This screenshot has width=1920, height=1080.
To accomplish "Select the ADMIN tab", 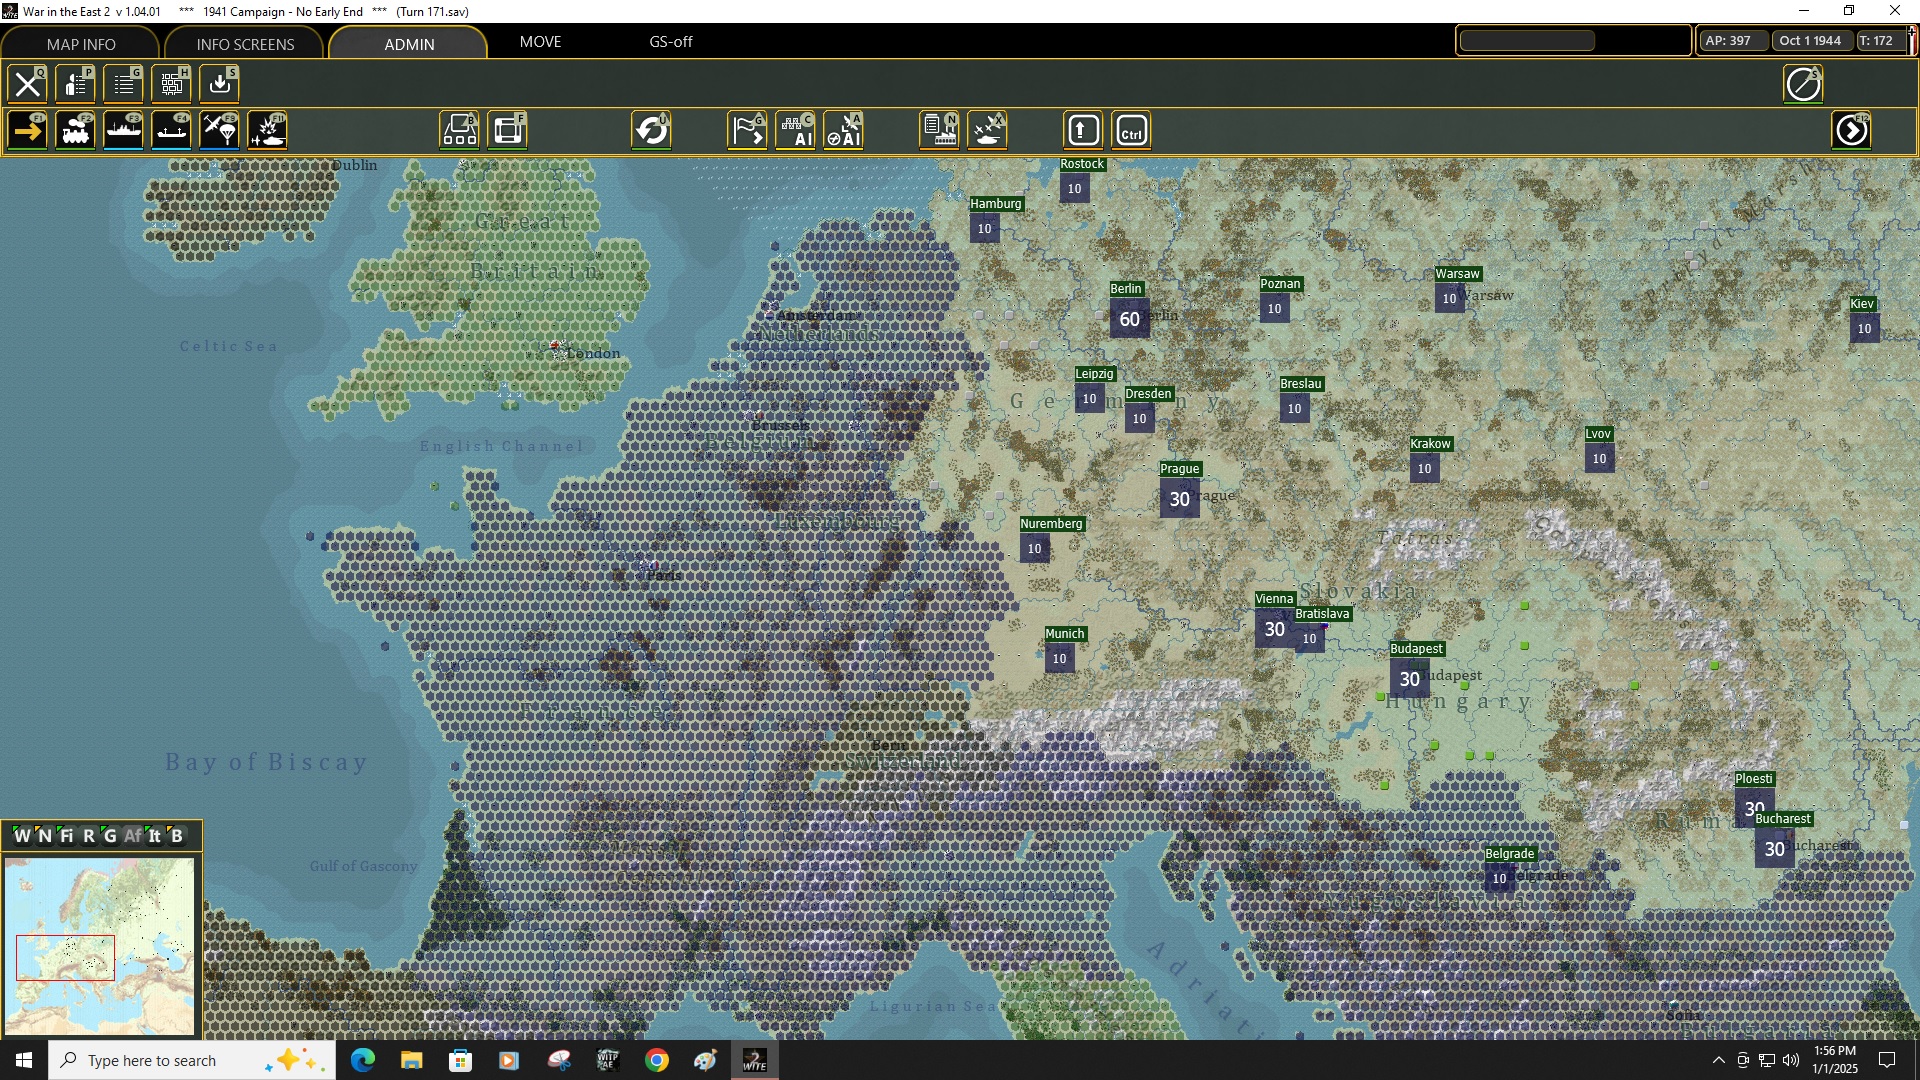I will 409,44.
